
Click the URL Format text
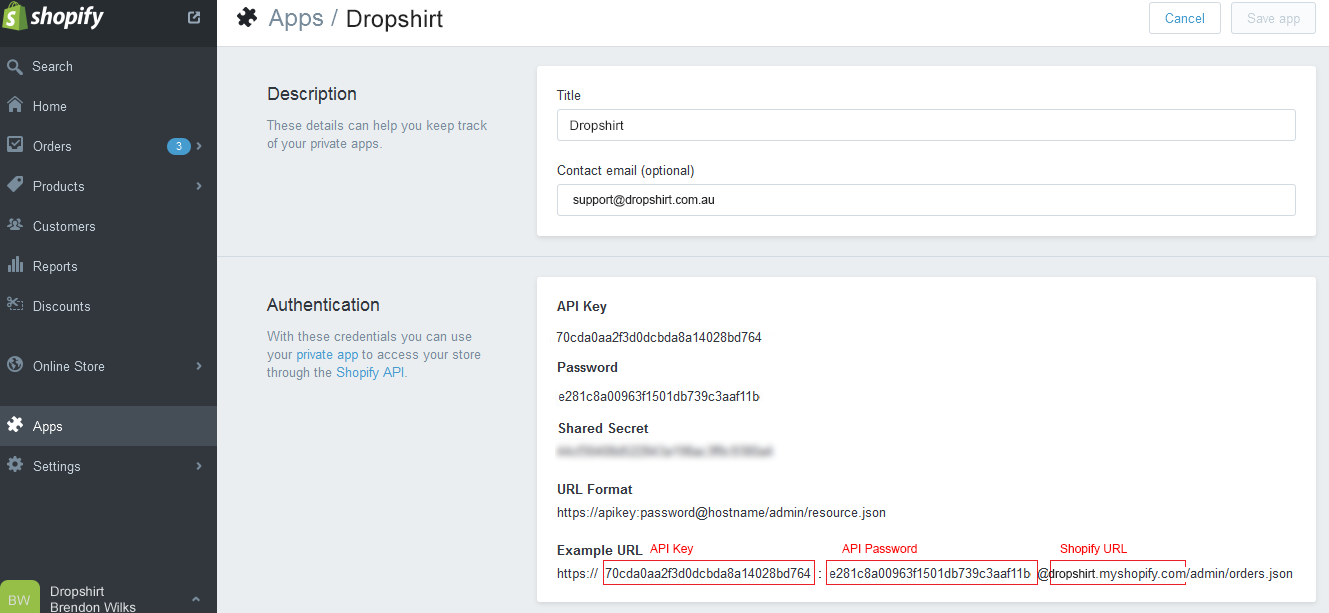coord(721,513)
